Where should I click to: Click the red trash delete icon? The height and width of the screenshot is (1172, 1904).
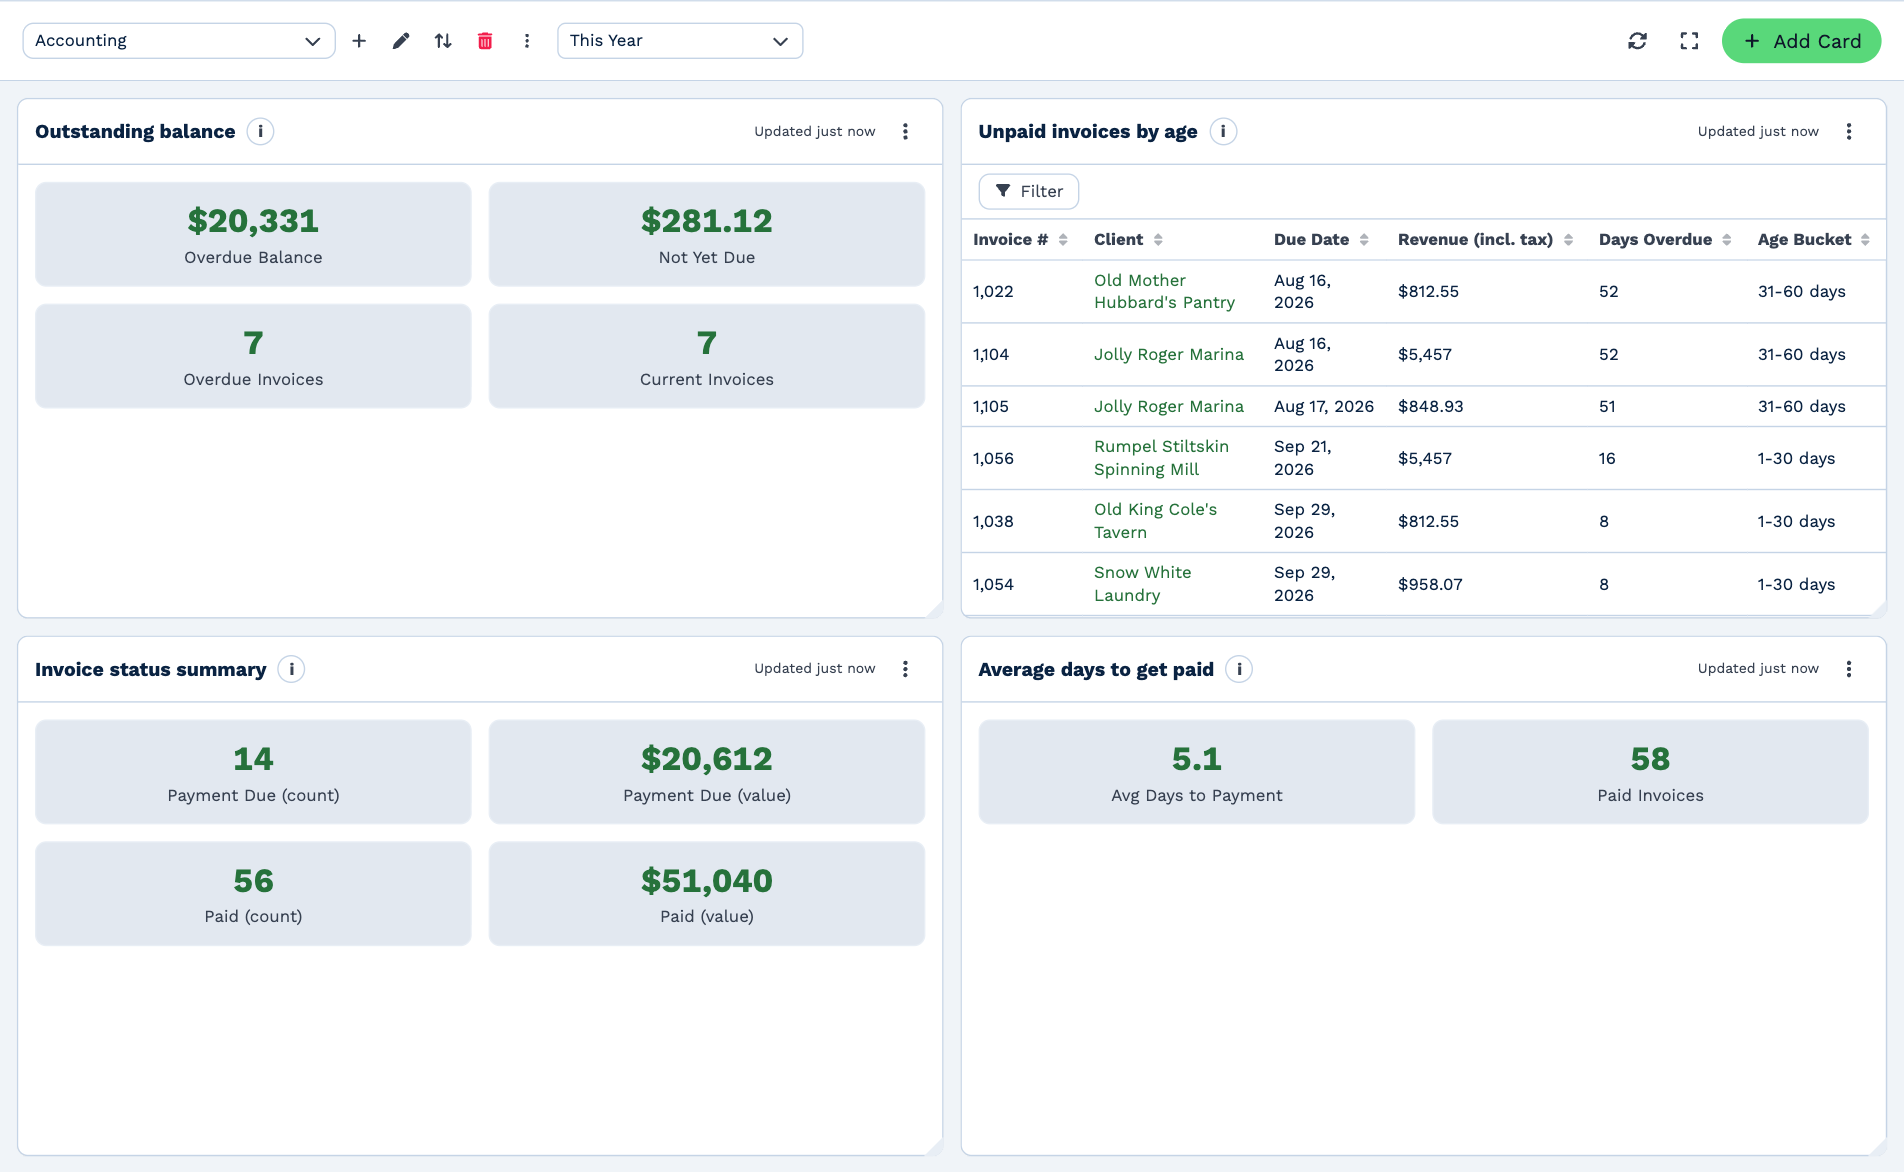click(x=485, y=41)
